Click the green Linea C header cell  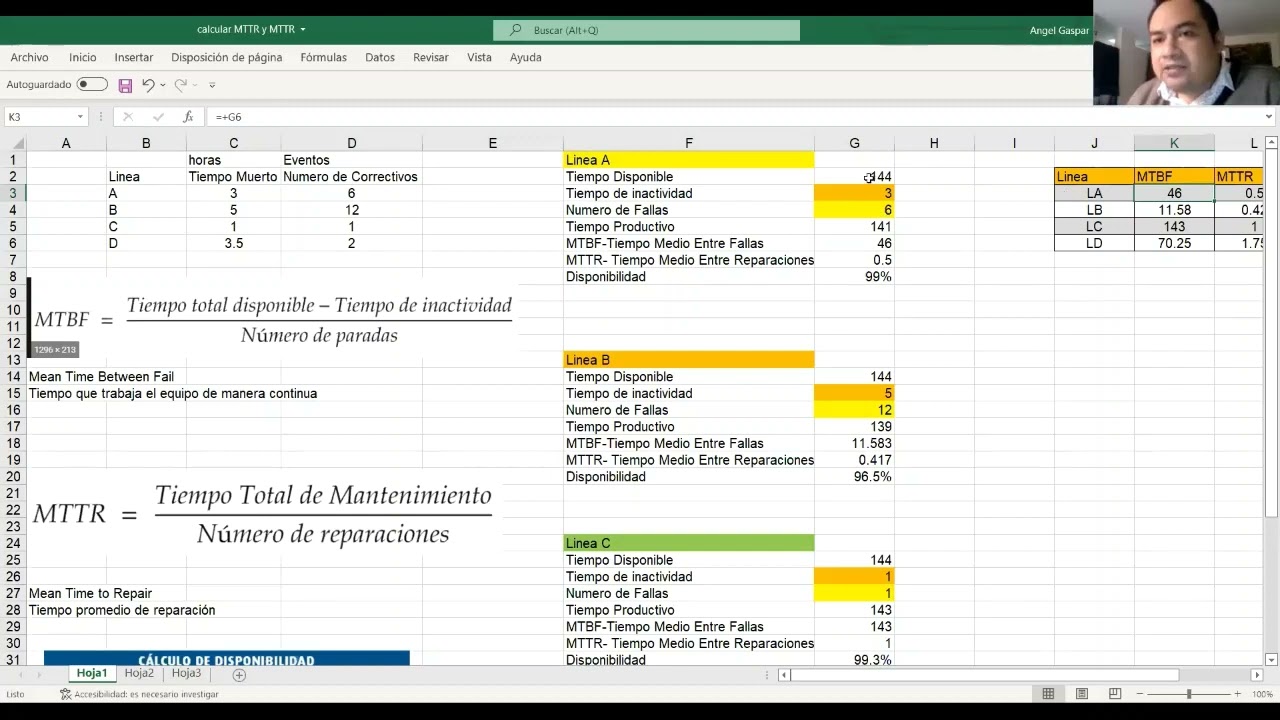point(689,543)
